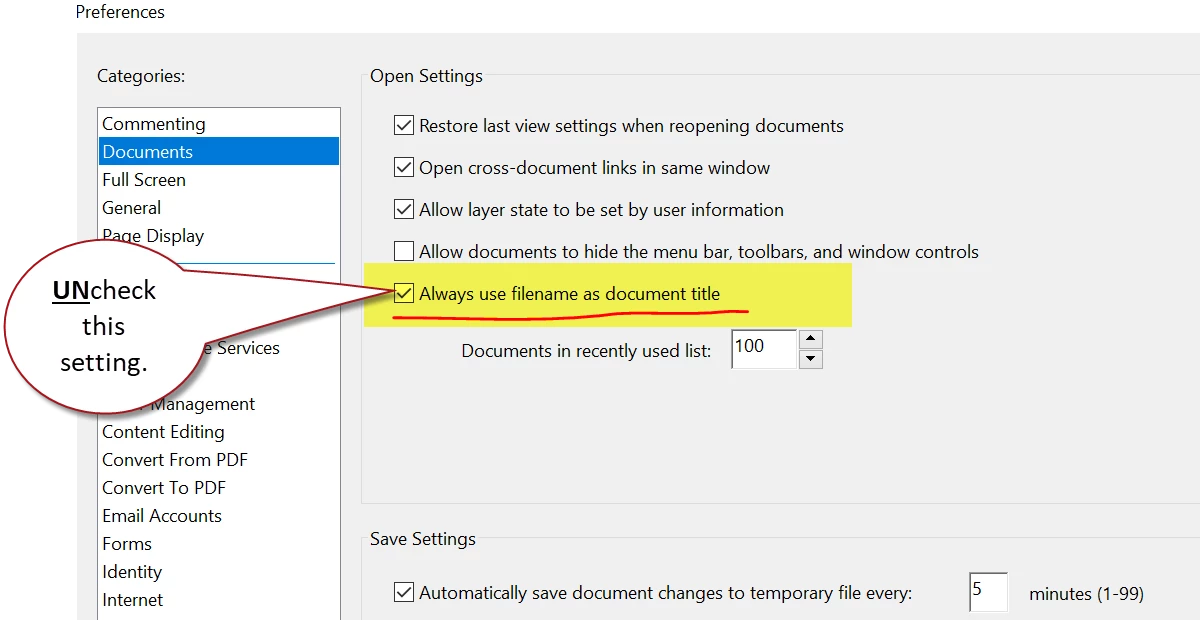Screen dimensions: 1200x620
Task: Uncheck Always use filename as document title
Action: click(x=404, y=294)
